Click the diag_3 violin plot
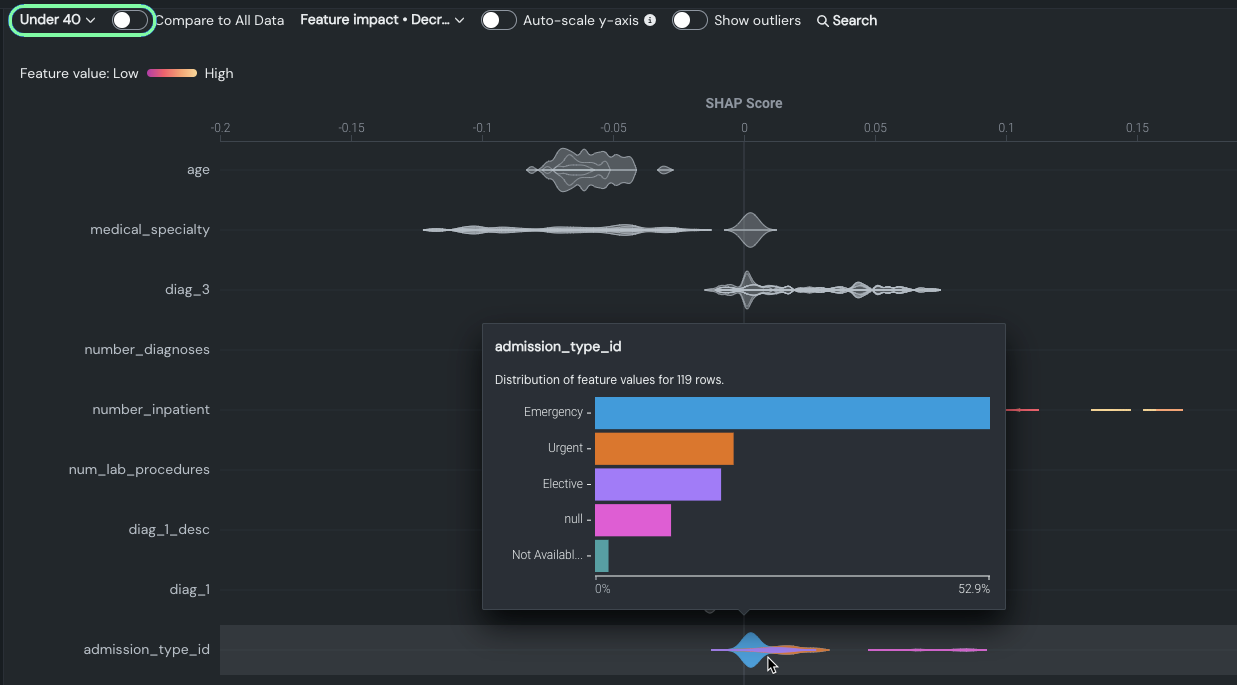 820,290
